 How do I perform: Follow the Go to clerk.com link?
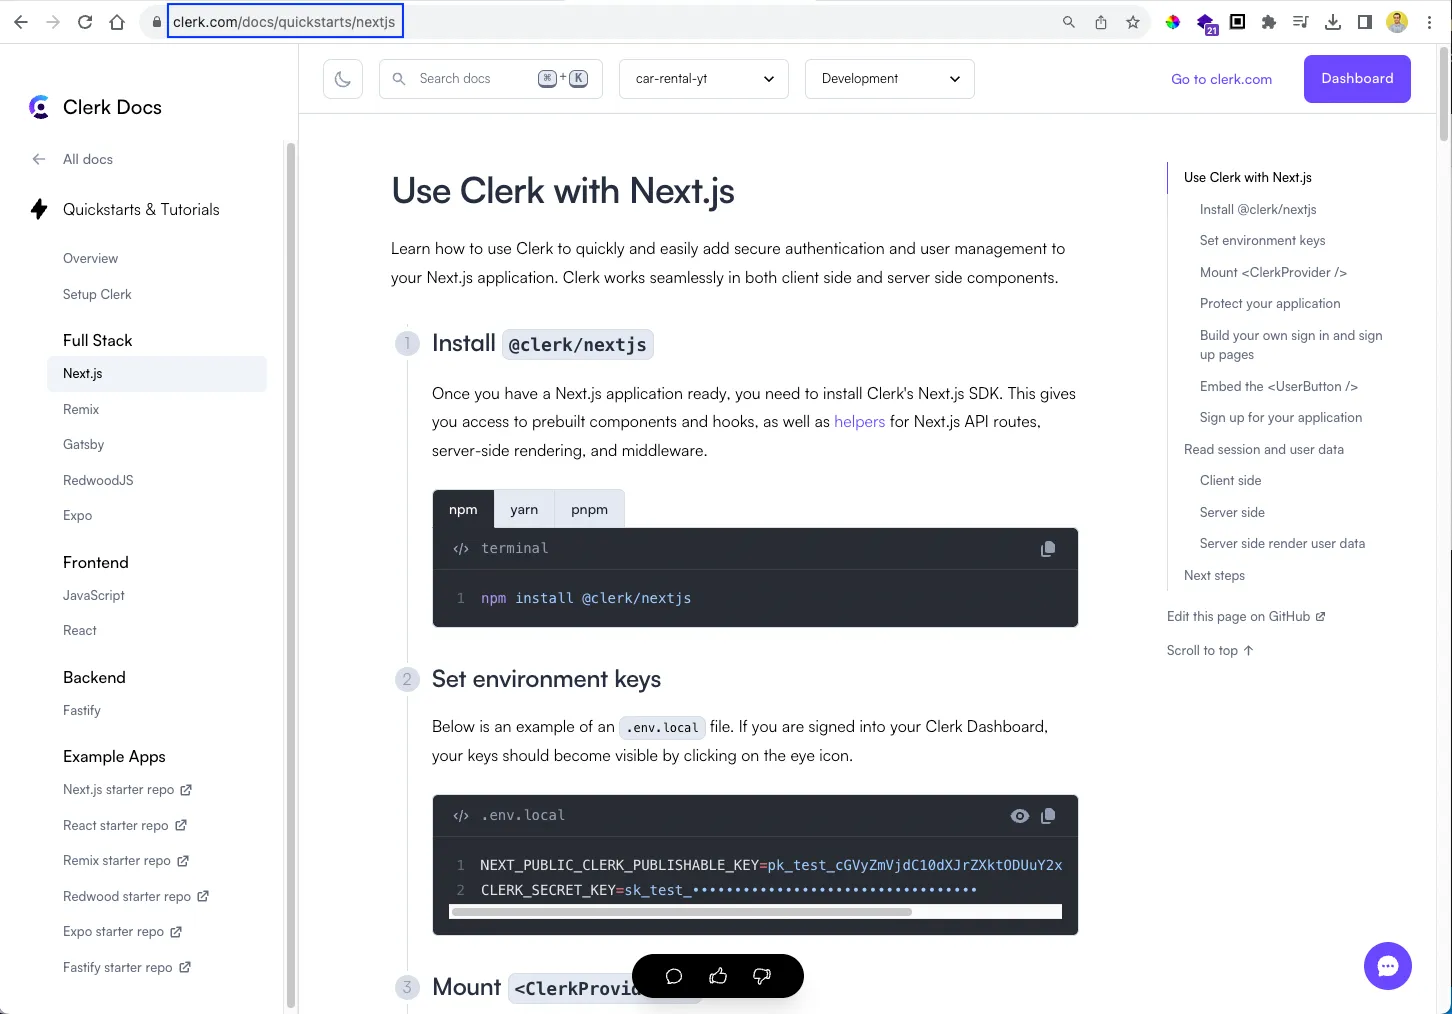point(1222,79)
